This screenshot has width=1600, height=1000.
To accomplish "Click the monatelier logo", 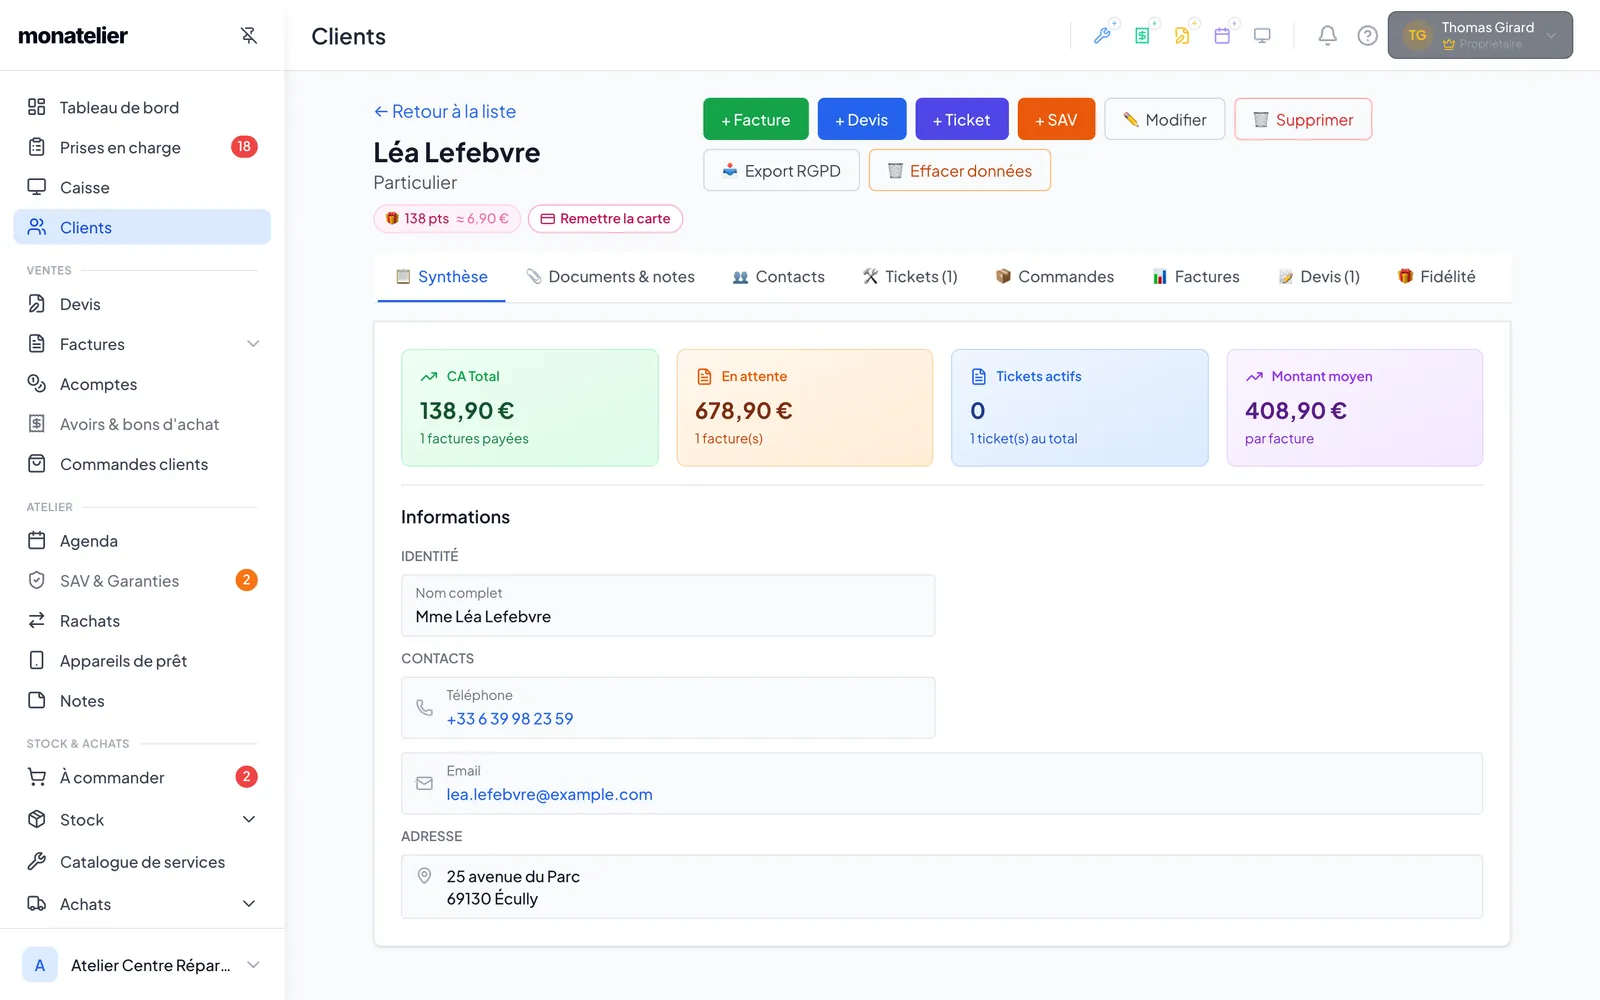I will [73, 36].
